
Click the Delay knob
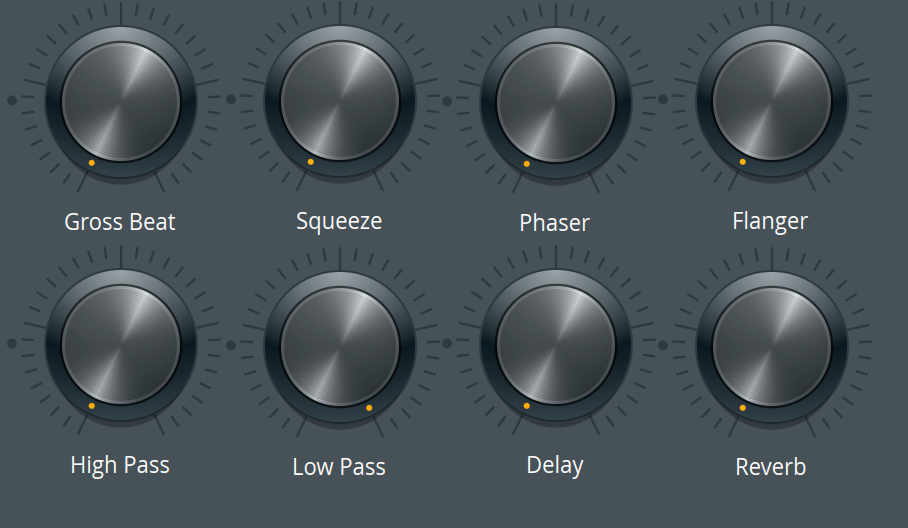[556, 345]
